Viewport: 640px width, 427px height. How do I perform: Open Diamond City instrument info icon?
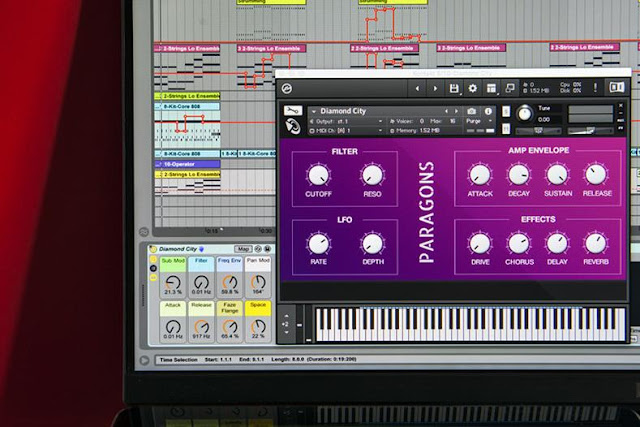click(488, 111)
